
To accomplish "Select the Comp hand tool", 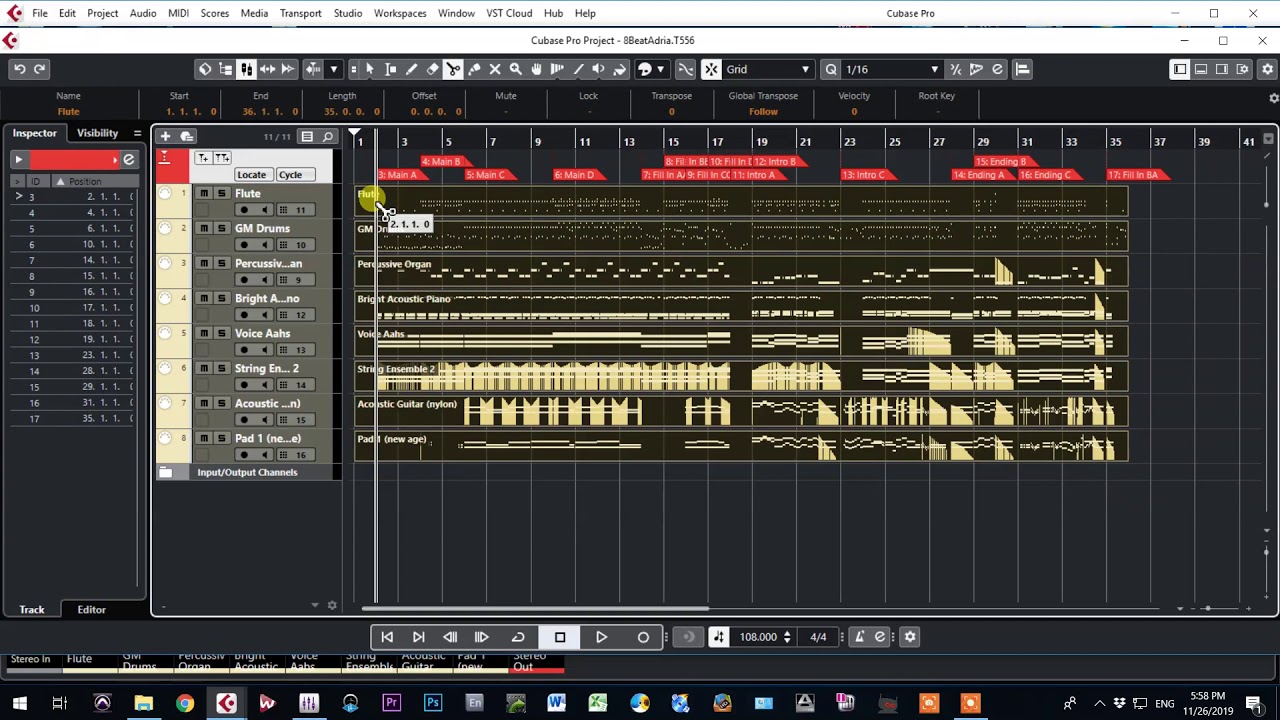I will 537,69.
